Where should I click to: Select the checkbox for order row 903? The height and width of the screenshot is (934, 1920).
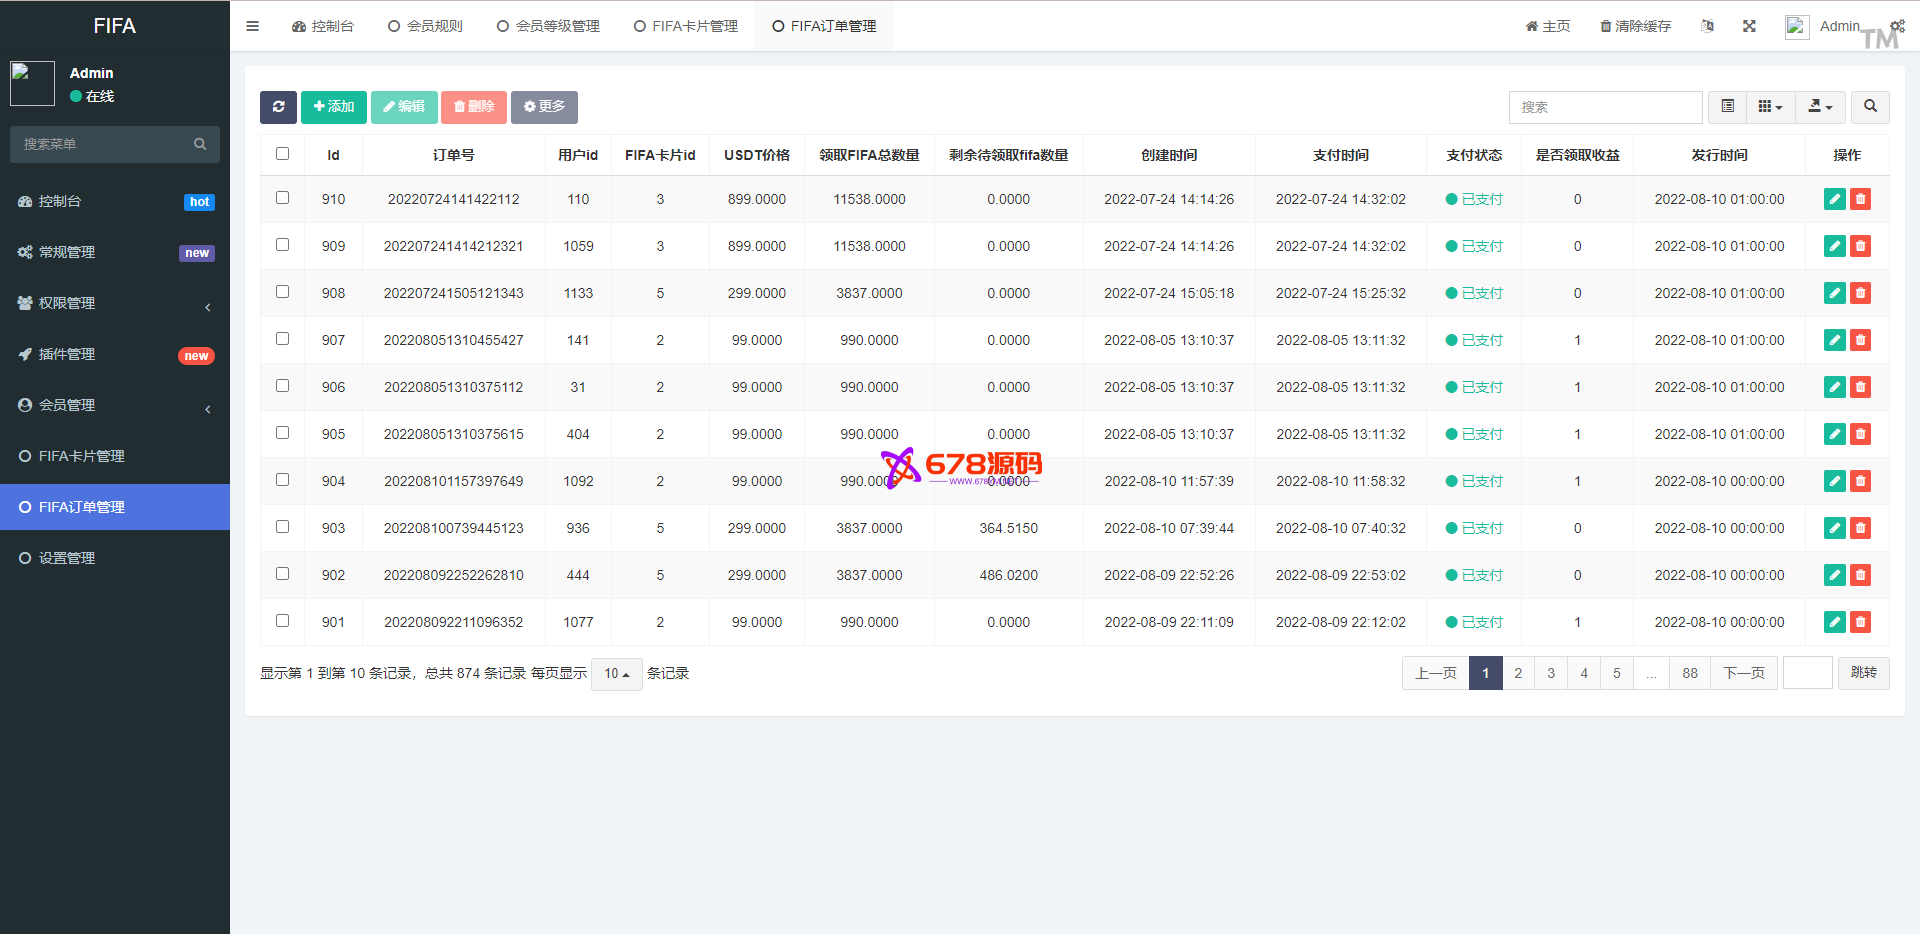point(282,527)
